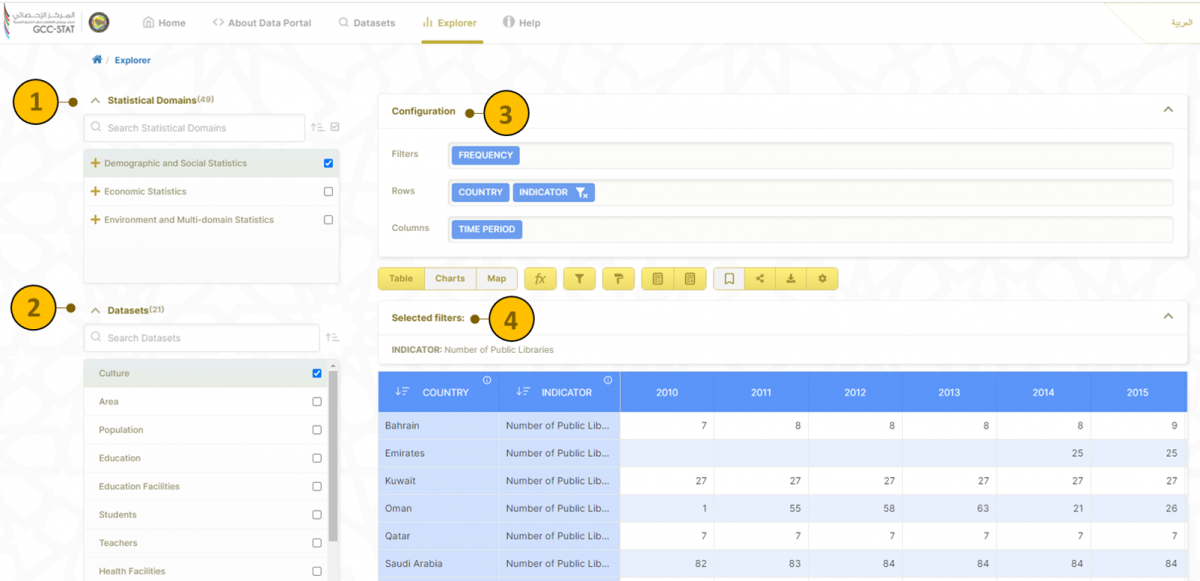This screenshot has width=1200, height=581.
Task: Clear filter on INDICATOR row chip
Action: (582, 192)
